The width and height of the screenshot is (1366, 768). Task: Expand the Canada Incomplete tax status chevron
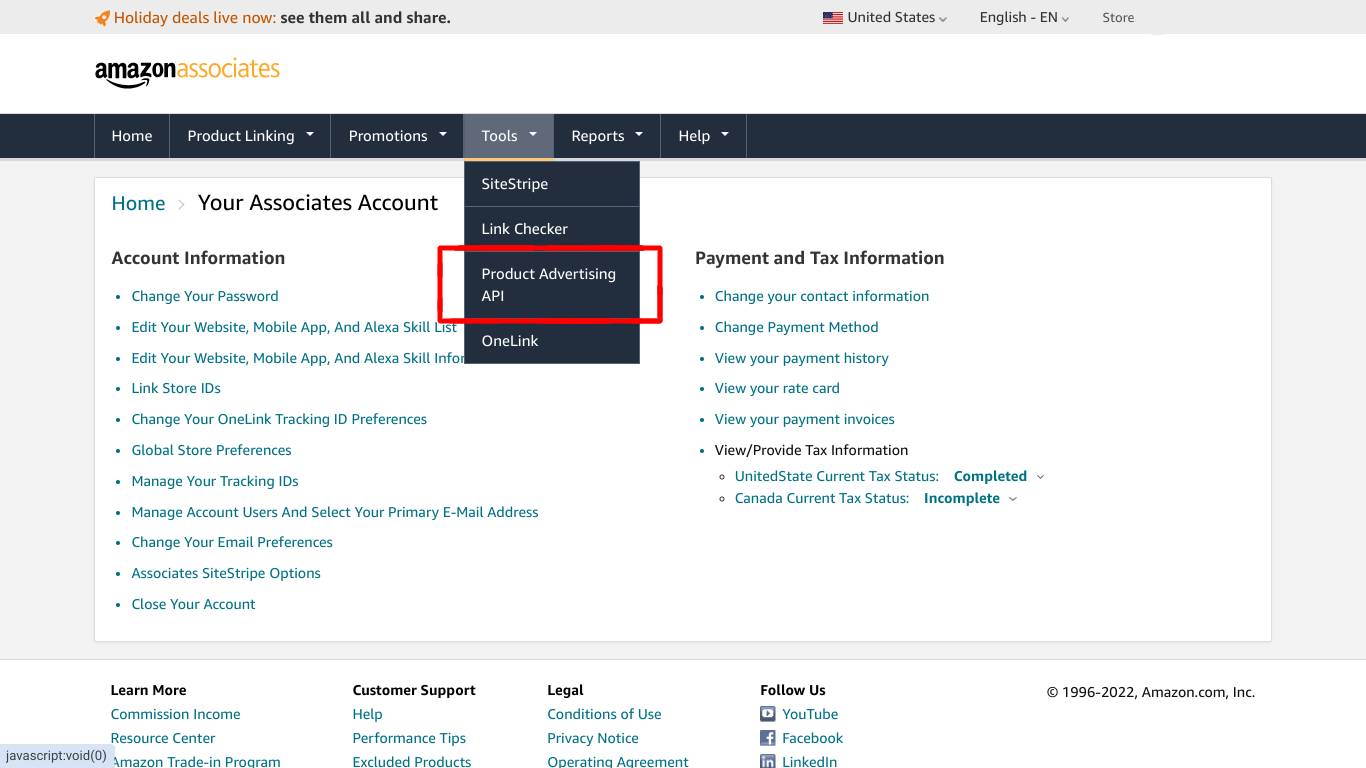[x=1011, y=498]
